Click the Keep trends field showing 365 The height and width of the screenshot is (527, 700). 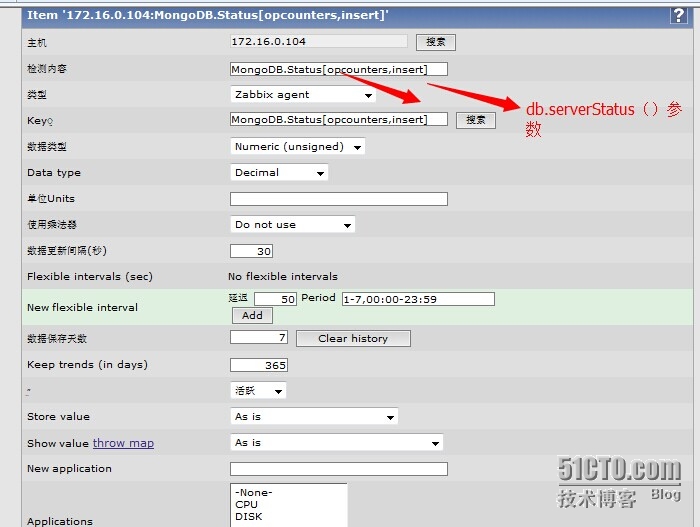tap(259, 365)
